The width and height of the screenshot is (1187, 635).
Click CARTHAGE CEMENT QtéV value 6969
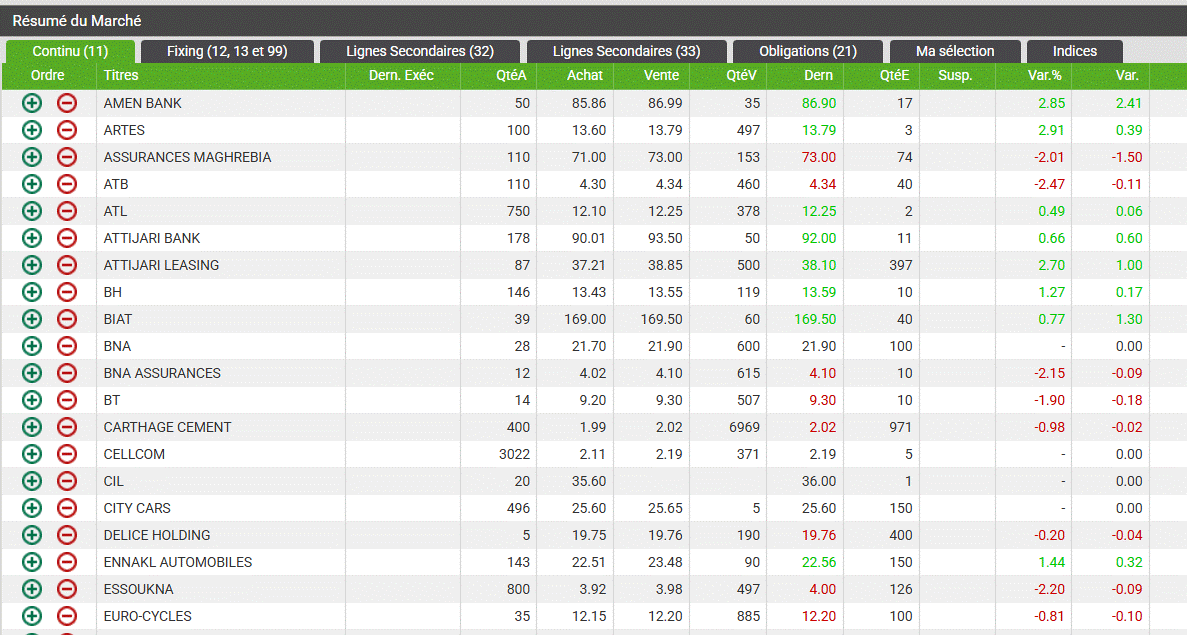point(744,427)
